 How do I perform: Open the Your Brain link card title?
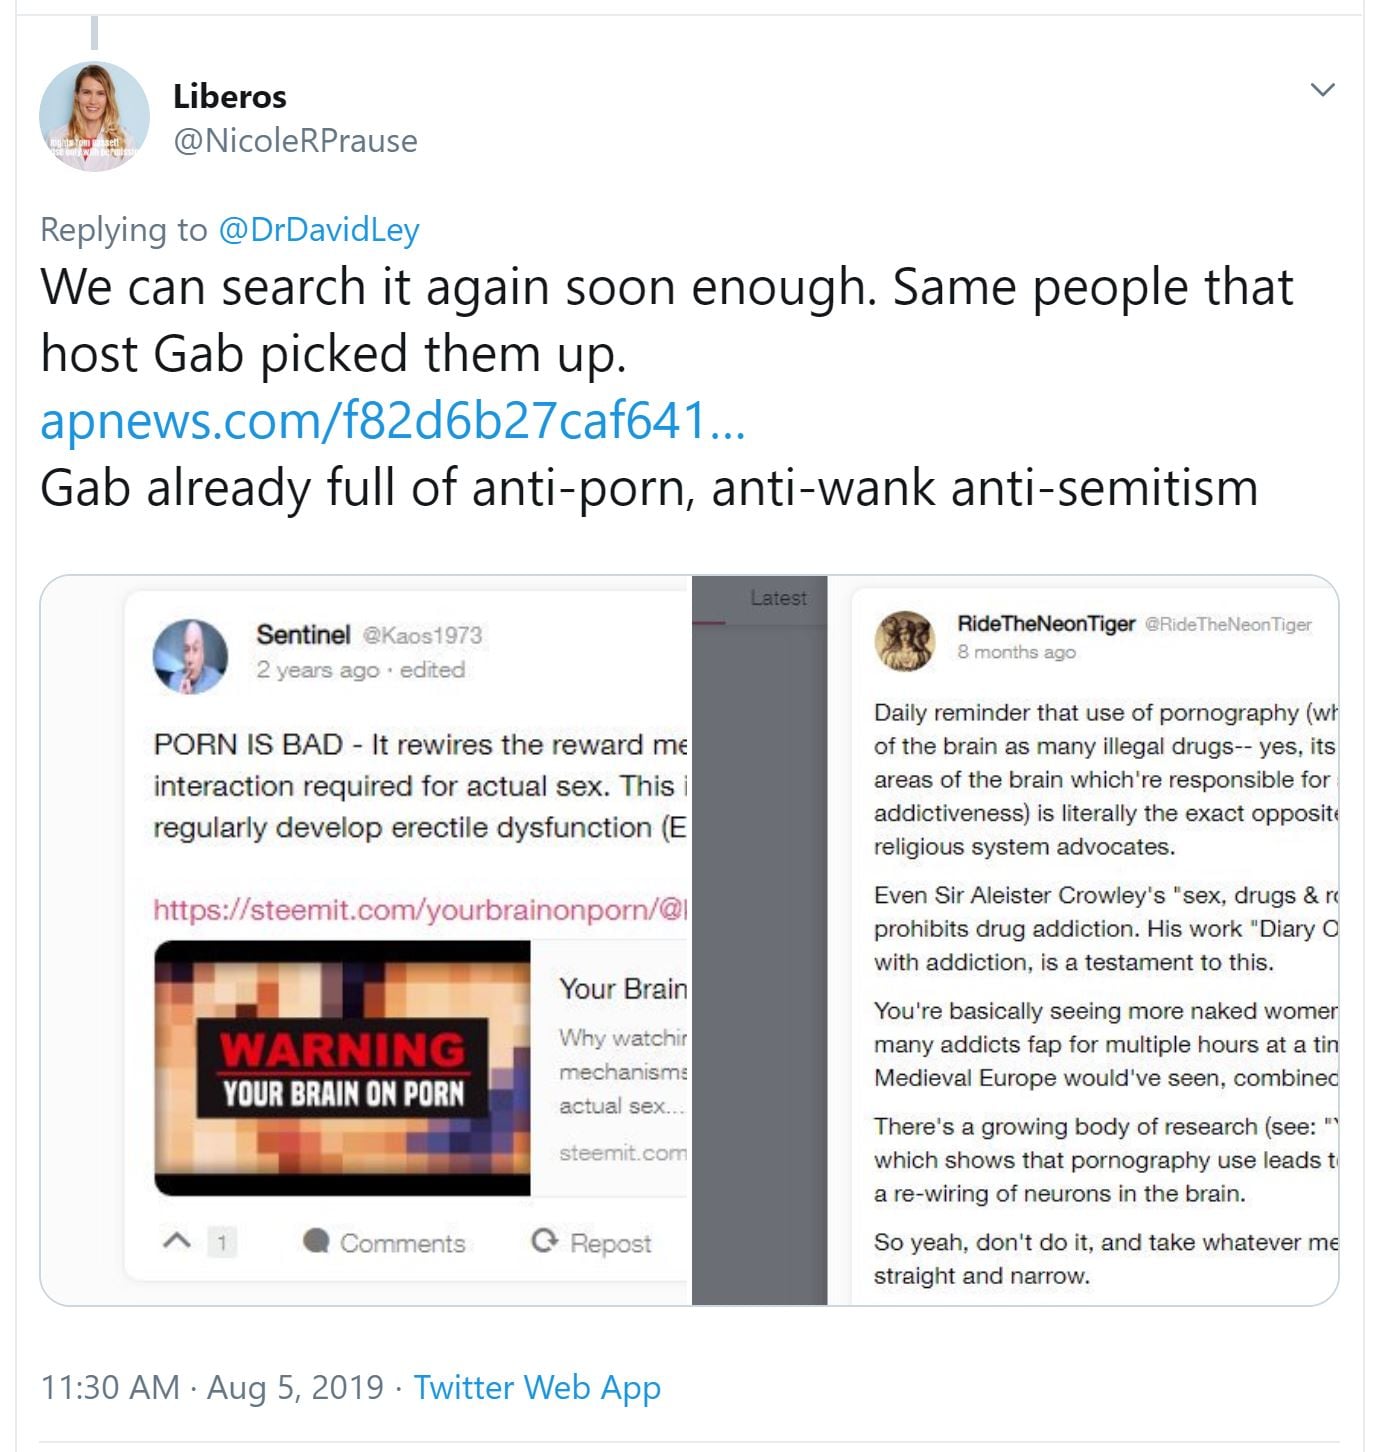[623, 989]
